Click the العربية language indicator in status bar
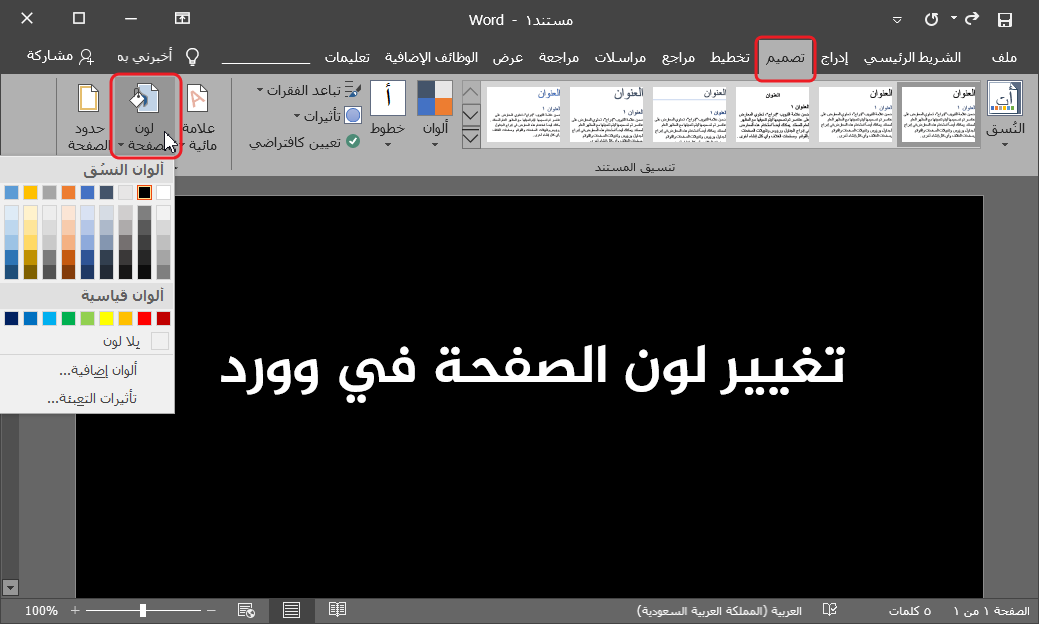This screenshot has width=1039, height=624. click(x=719, y=610)
